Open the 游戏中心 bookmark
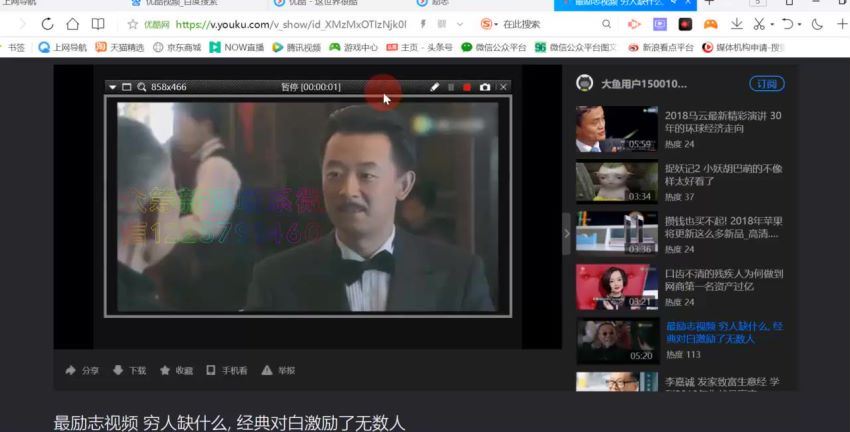 tap(353, 48)
